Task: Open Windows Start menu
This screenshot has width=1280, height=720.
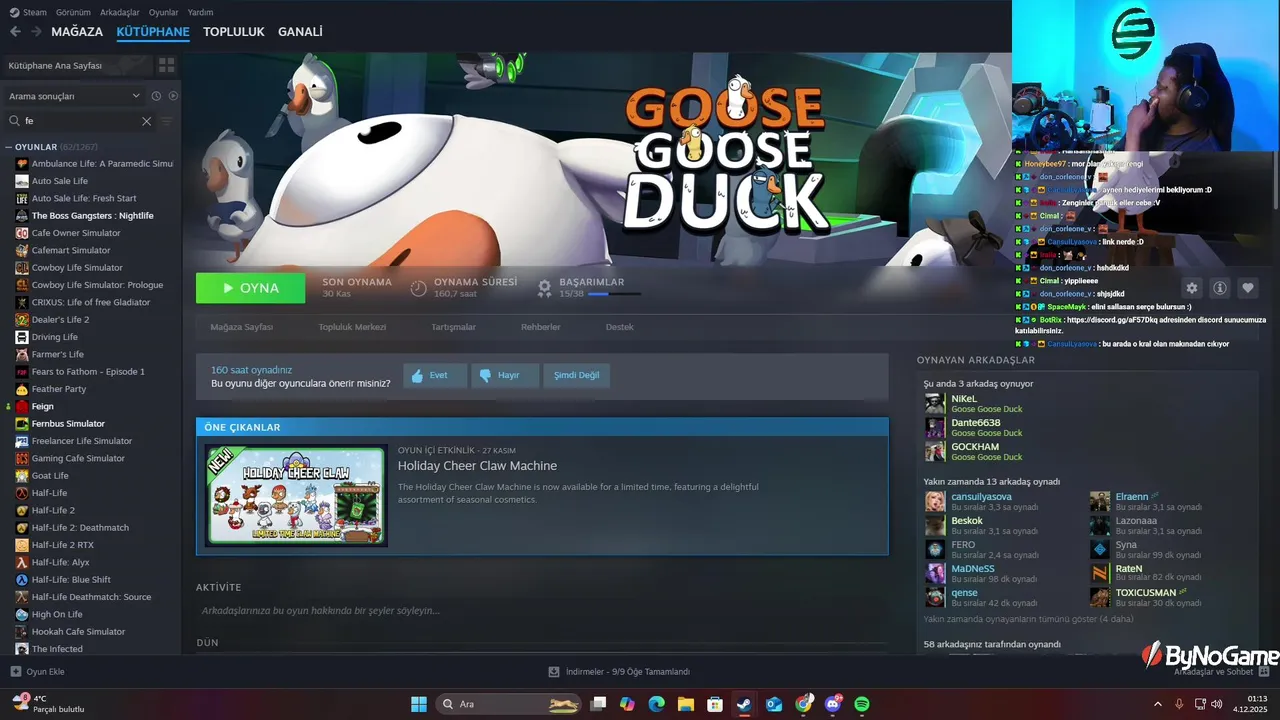Action: (418, 704)
